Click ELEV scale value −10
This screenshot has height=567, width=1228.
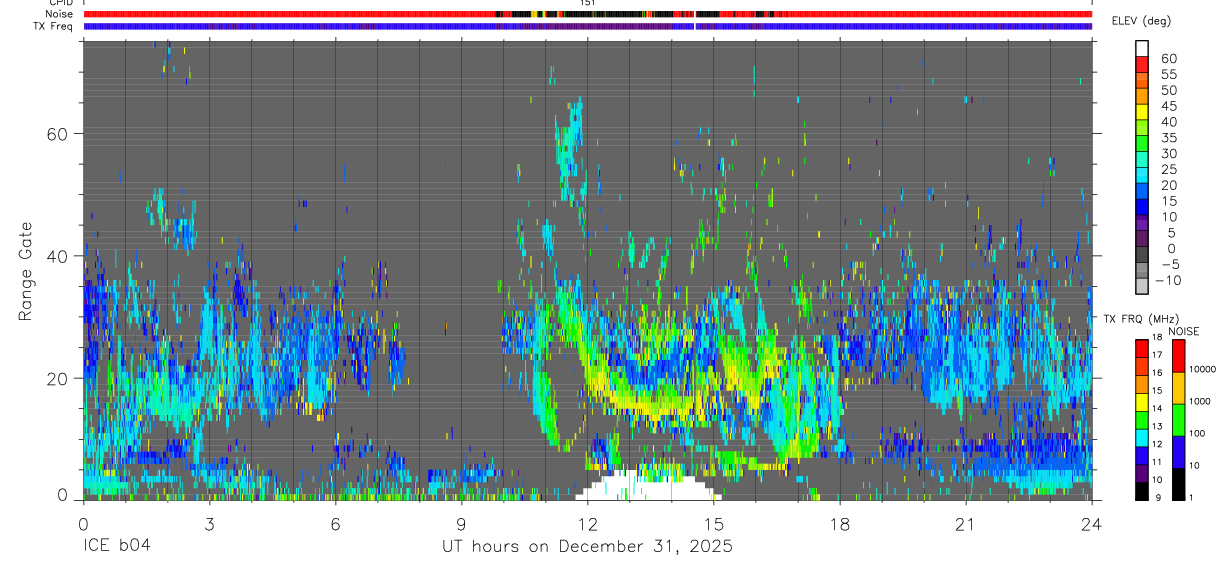[1170, 281]
